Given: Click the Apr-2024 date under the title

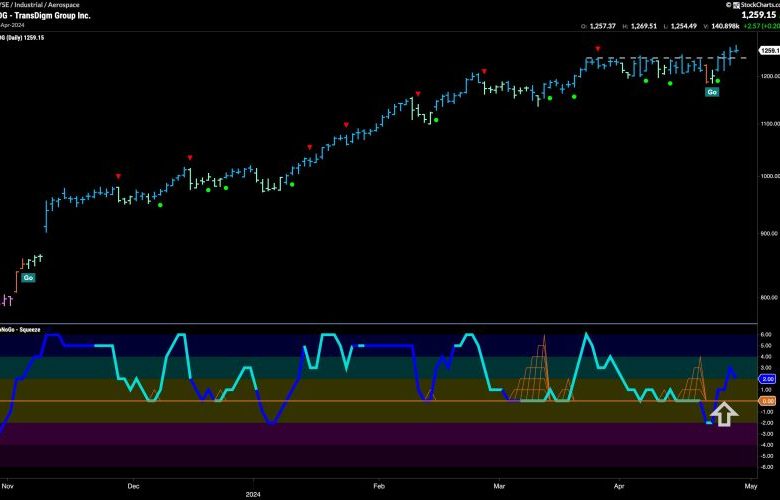Looking at the screenshot, I should 12,25.
